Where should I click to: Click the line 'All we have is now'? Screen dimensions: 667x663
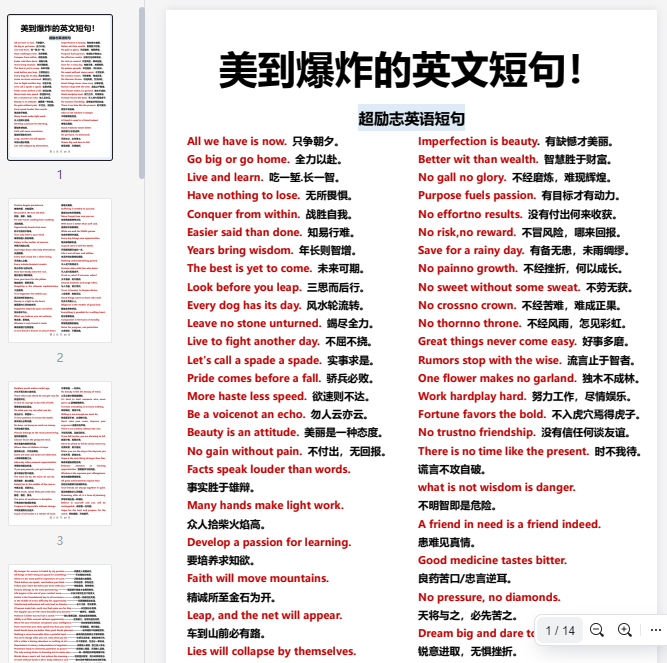pyautogui.click(x=237, y=142)
